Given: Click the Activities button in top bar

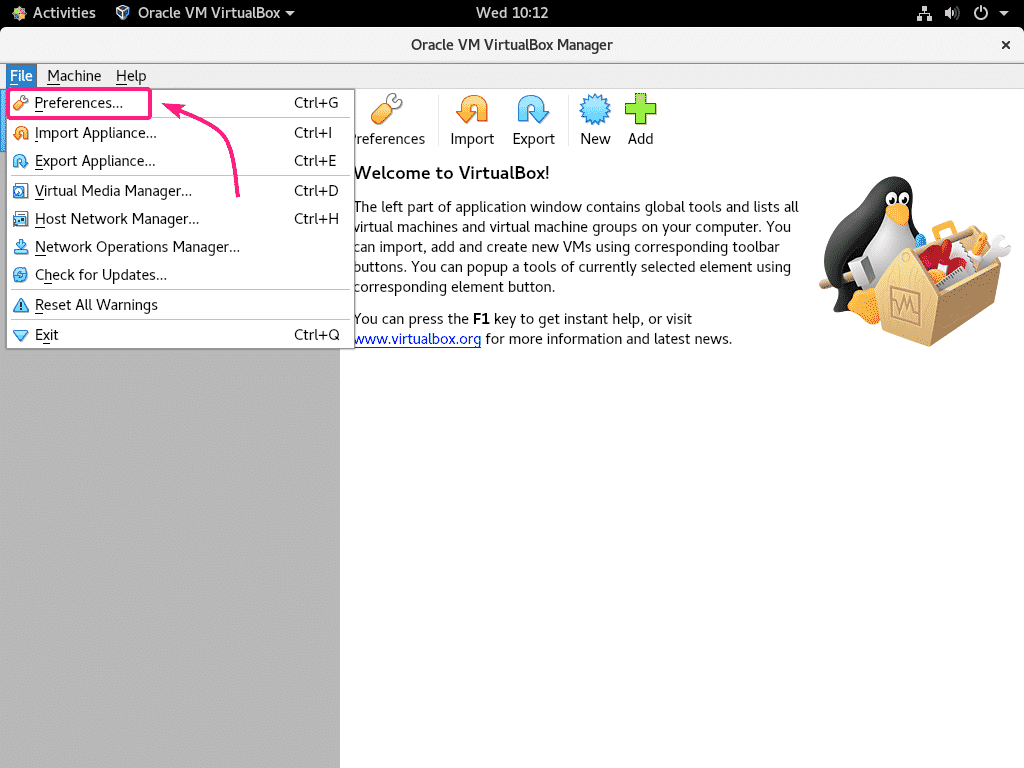Looking at the screenshot, I should pos(54,13).
